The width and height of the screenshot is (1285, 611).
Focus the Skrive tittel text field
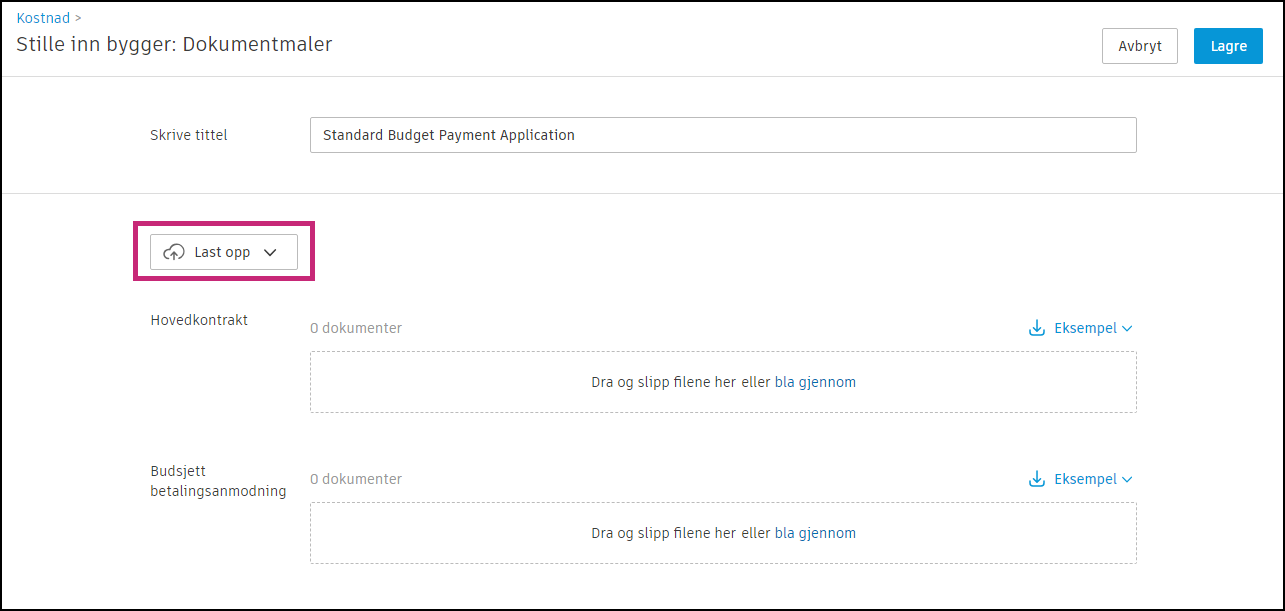(x=722, y=135)
